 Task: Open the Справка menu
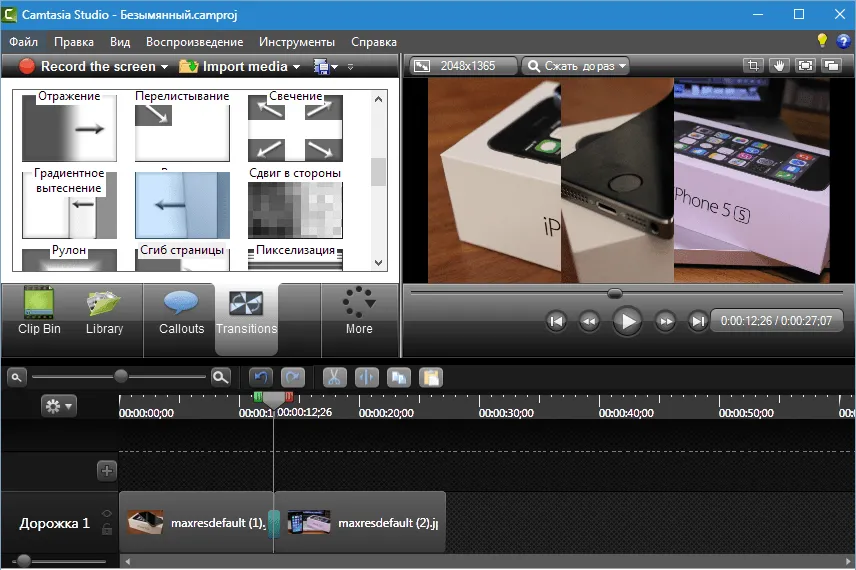pyautogui.click(x=374, y=42)
